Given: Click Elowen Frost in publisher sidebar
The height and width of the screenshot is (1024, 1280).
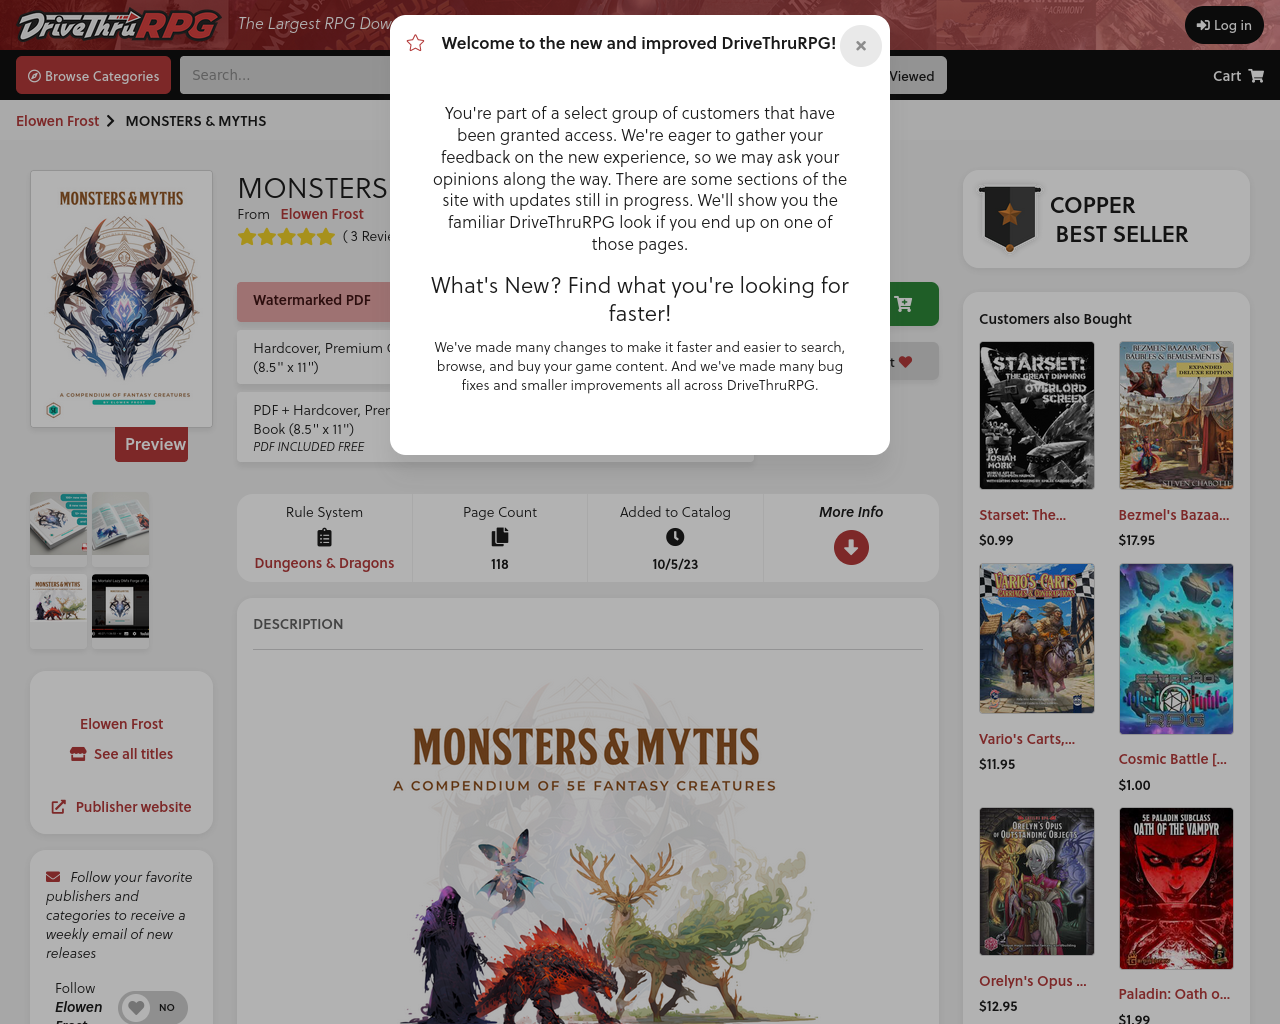Looking at the screenshot, I should coord(121,724).
